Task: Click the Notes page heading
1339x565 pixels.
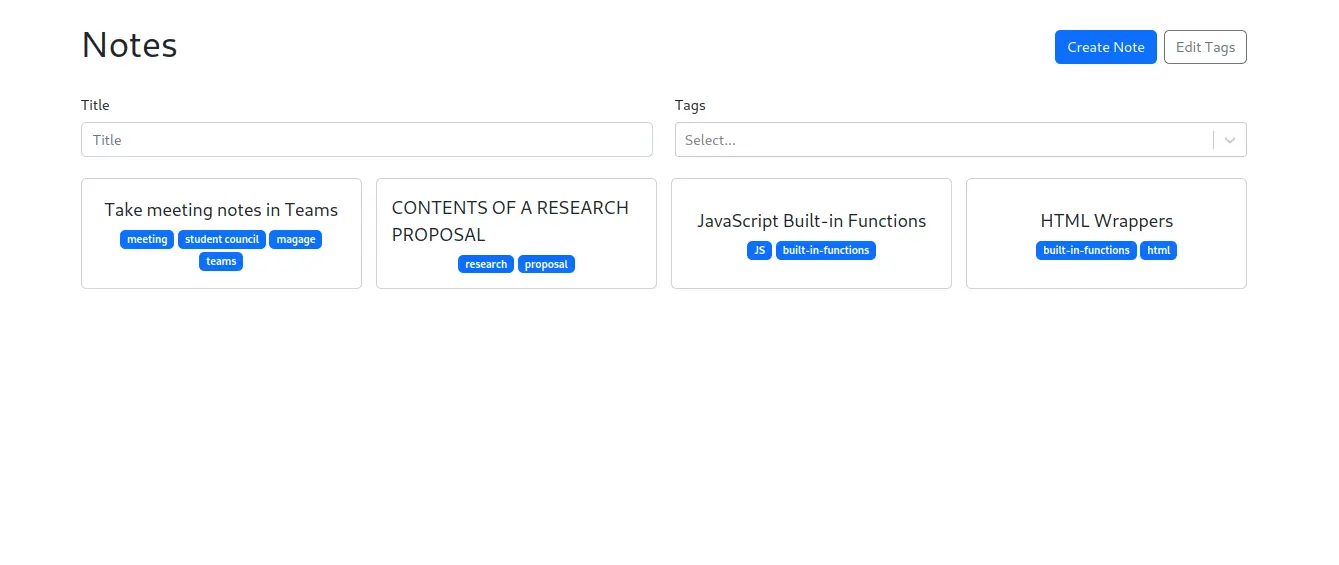Action: coord(129,45)
